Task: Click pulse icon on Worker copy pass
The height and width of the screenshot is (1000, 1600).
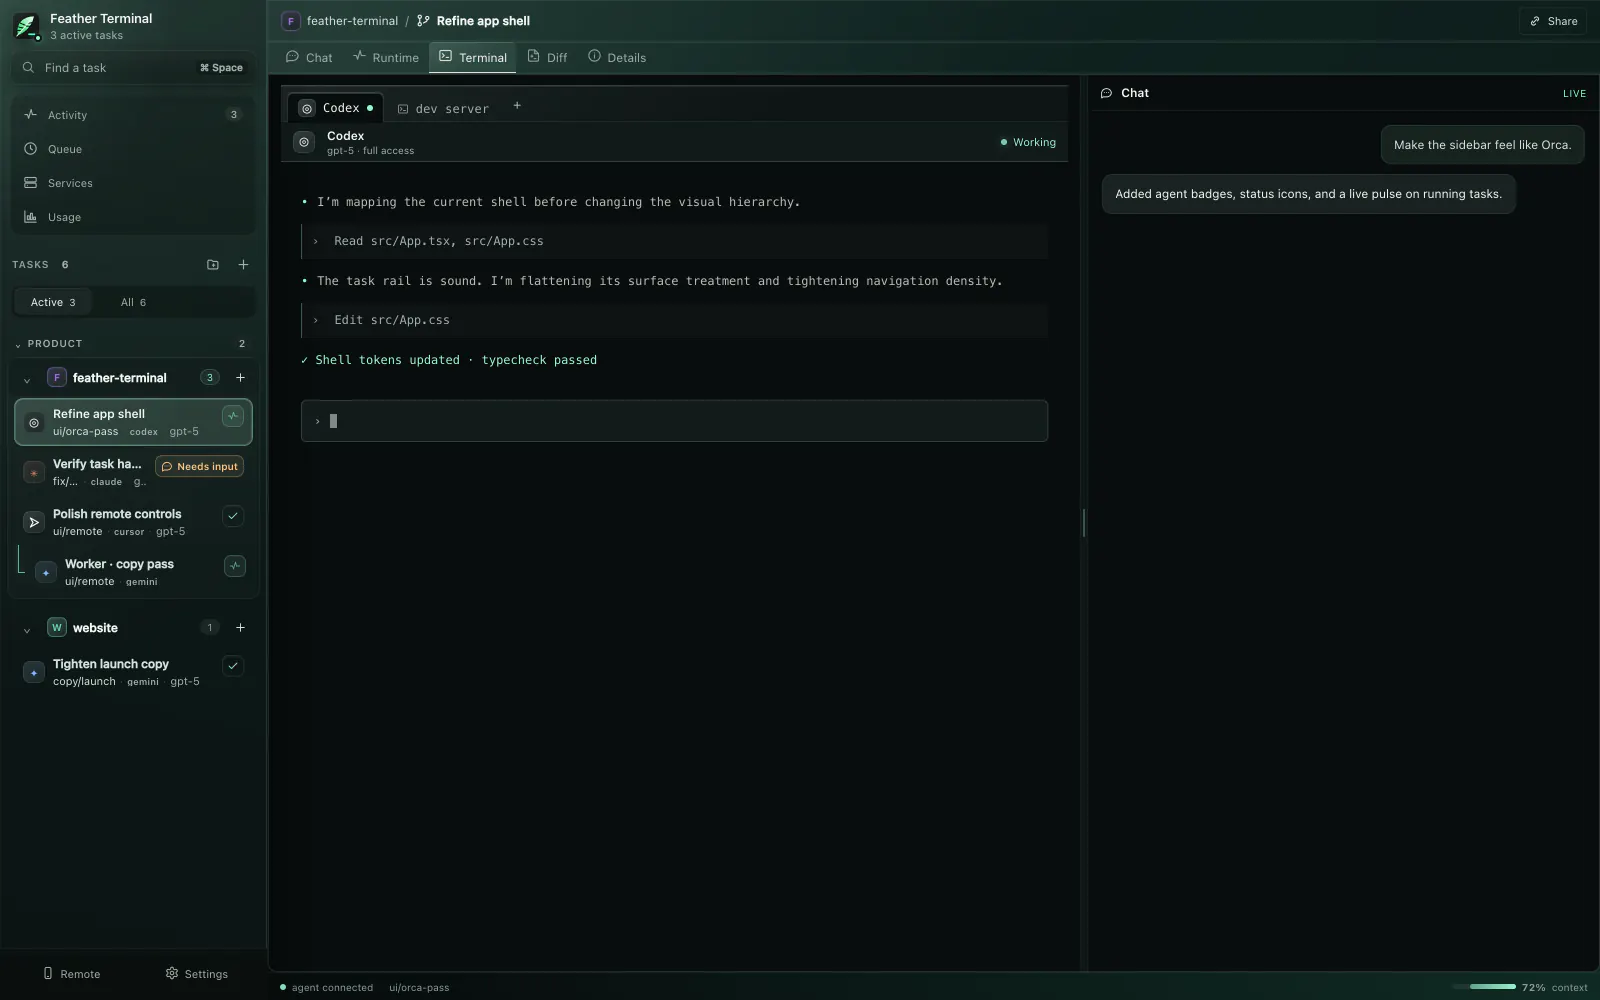Action: click(235, 566)
